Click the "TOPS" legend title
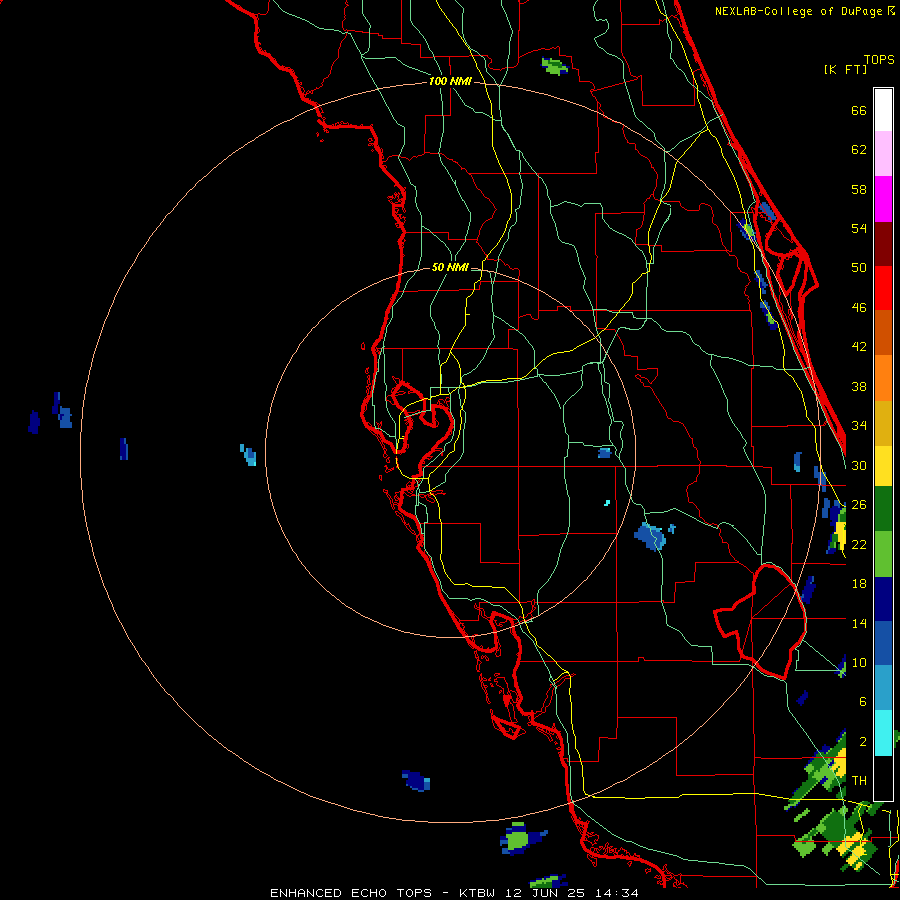Image resolution: width=900 pixels, height=900 pixels. point(879,60)
